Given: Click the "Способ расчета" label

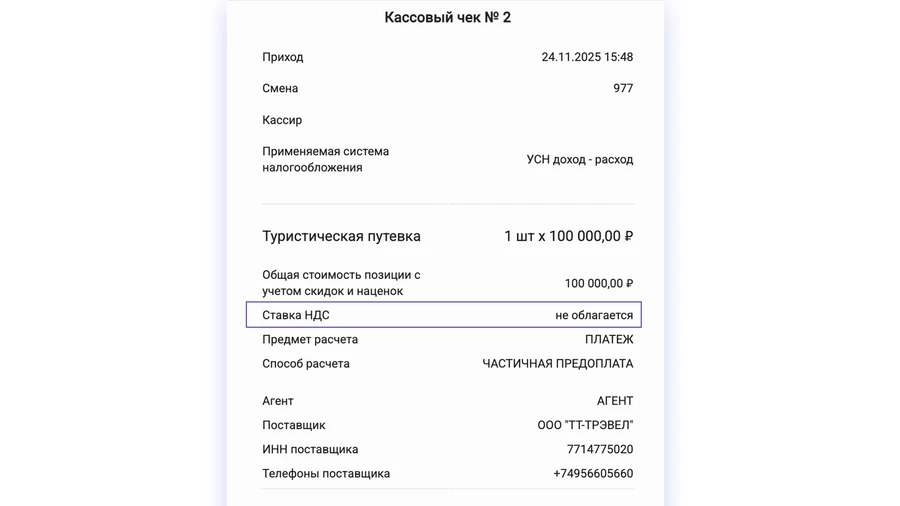Looking at the screenshot, I should tap(306, 364).
